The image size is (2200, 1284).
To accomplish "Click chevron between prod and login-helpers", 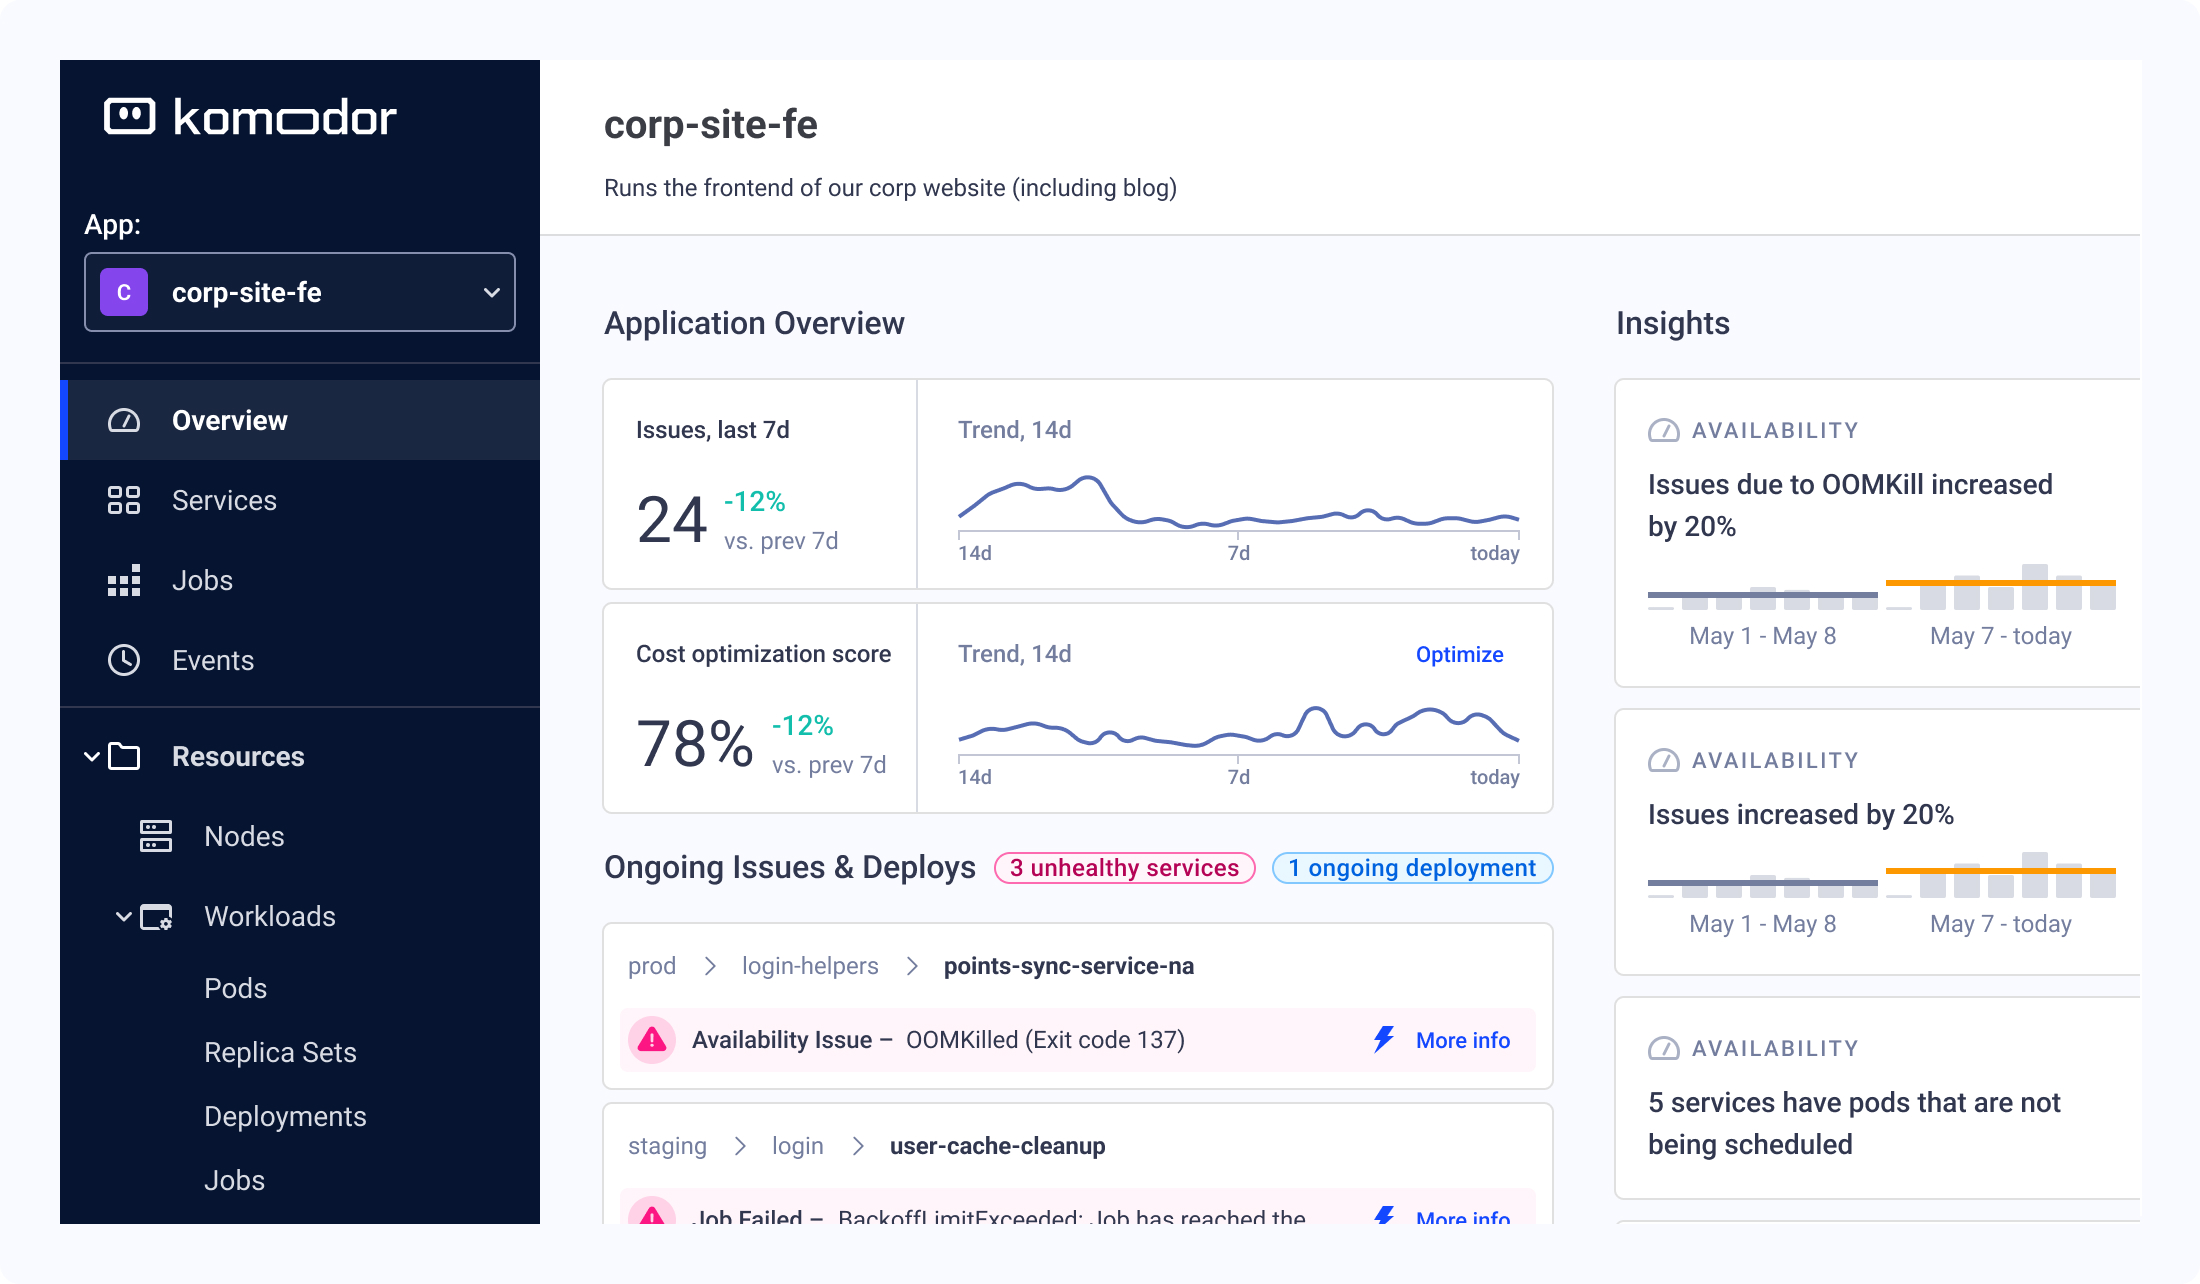I will 710,966.
